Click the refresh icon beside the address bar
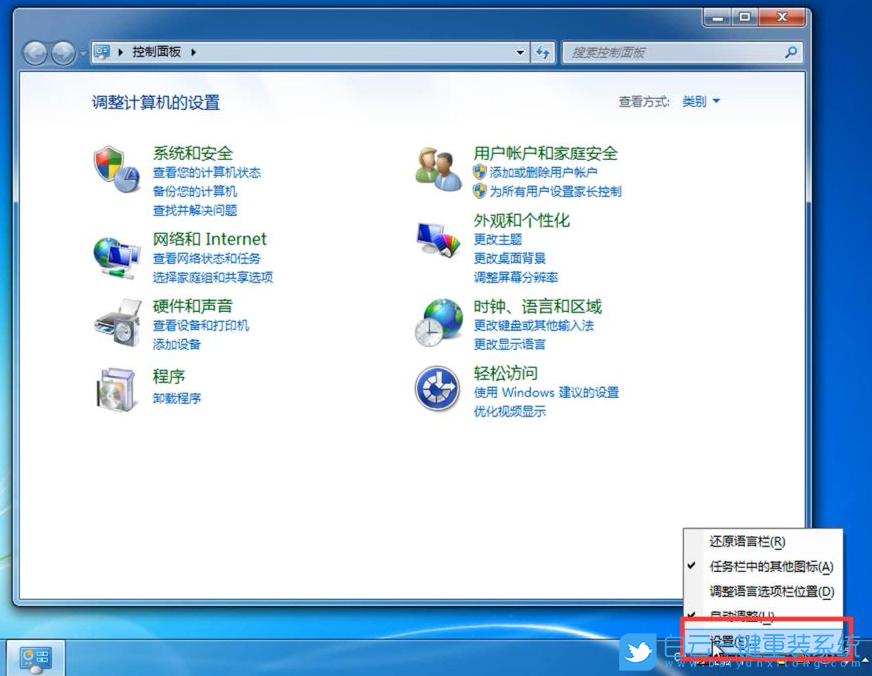The width and height of the screenshot is (872, 676). [542, 52]
